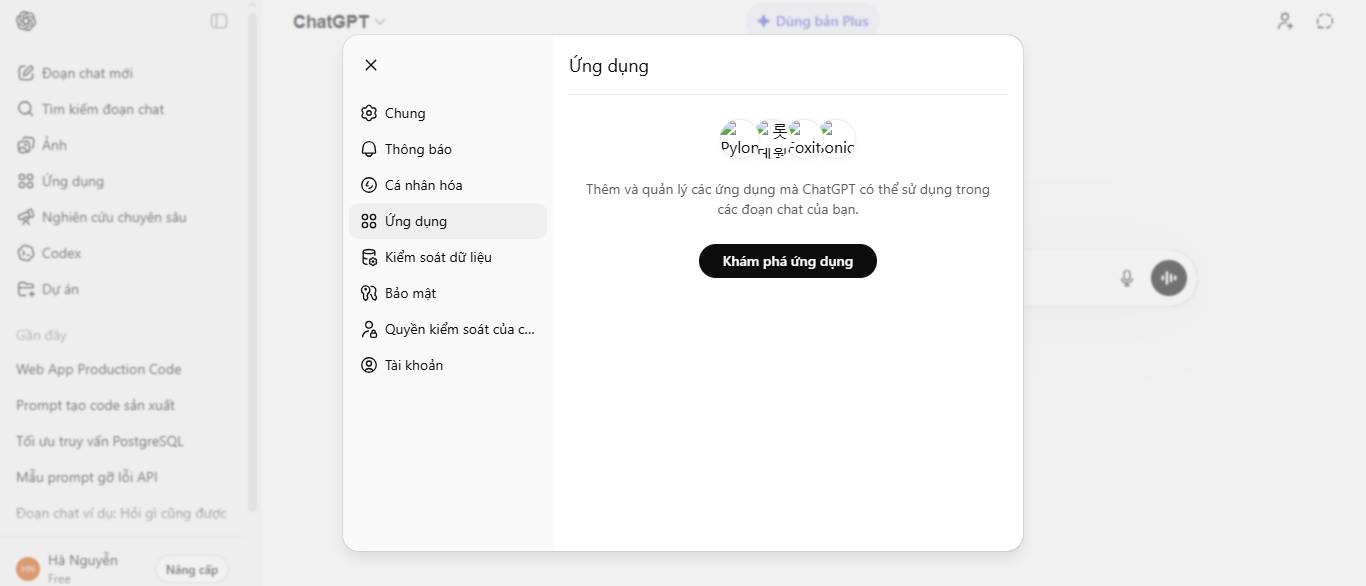Switch to the Chung settings tab

(404, 113)
